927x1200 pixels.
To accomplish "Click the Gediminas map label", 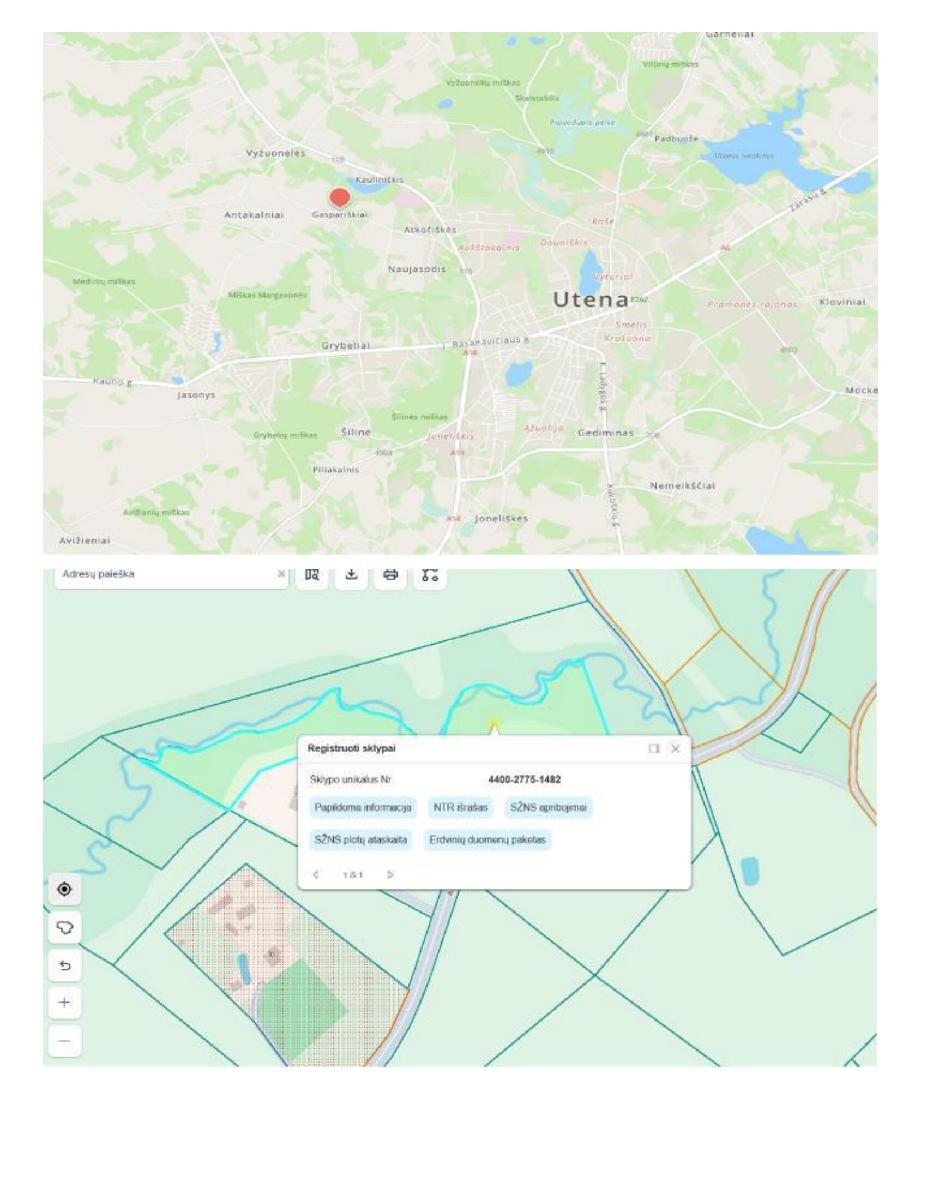I will [x=608, y=433].
